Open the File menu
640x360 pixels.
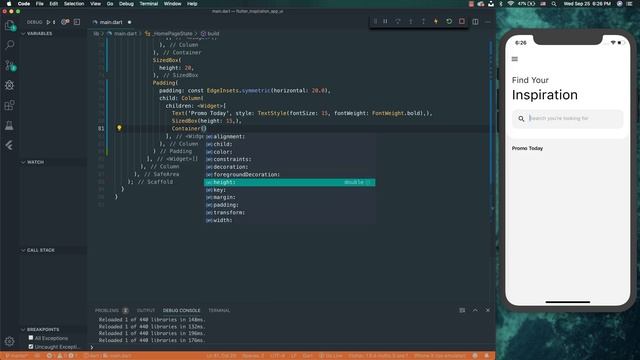pos(40,4)
